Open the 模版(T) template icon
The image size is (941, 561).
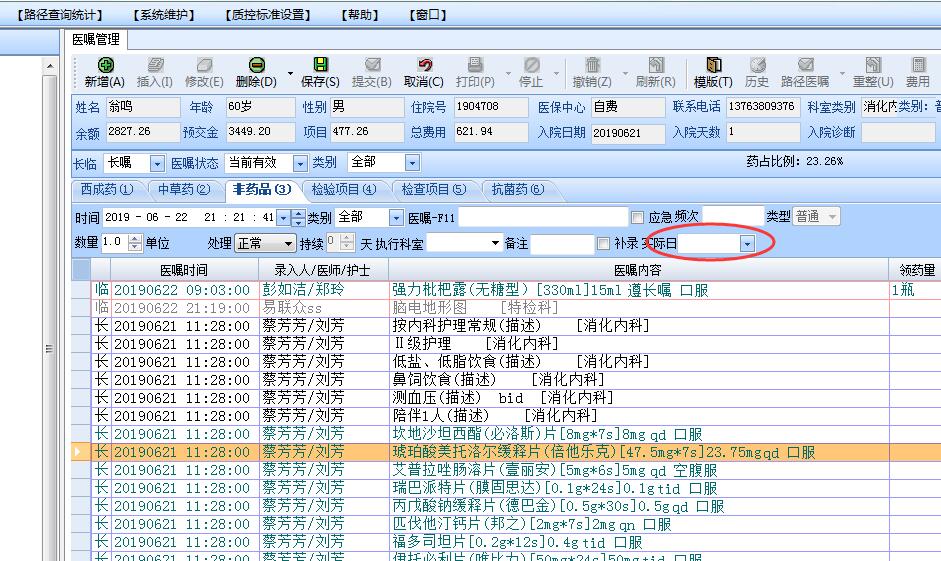click(713, 65)
